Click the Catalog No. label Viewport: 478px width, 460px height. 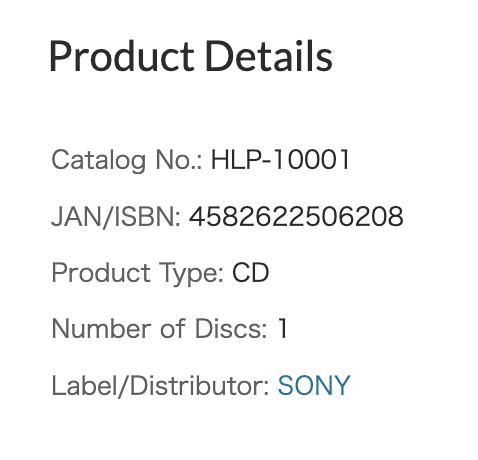(x=127, y=161)
